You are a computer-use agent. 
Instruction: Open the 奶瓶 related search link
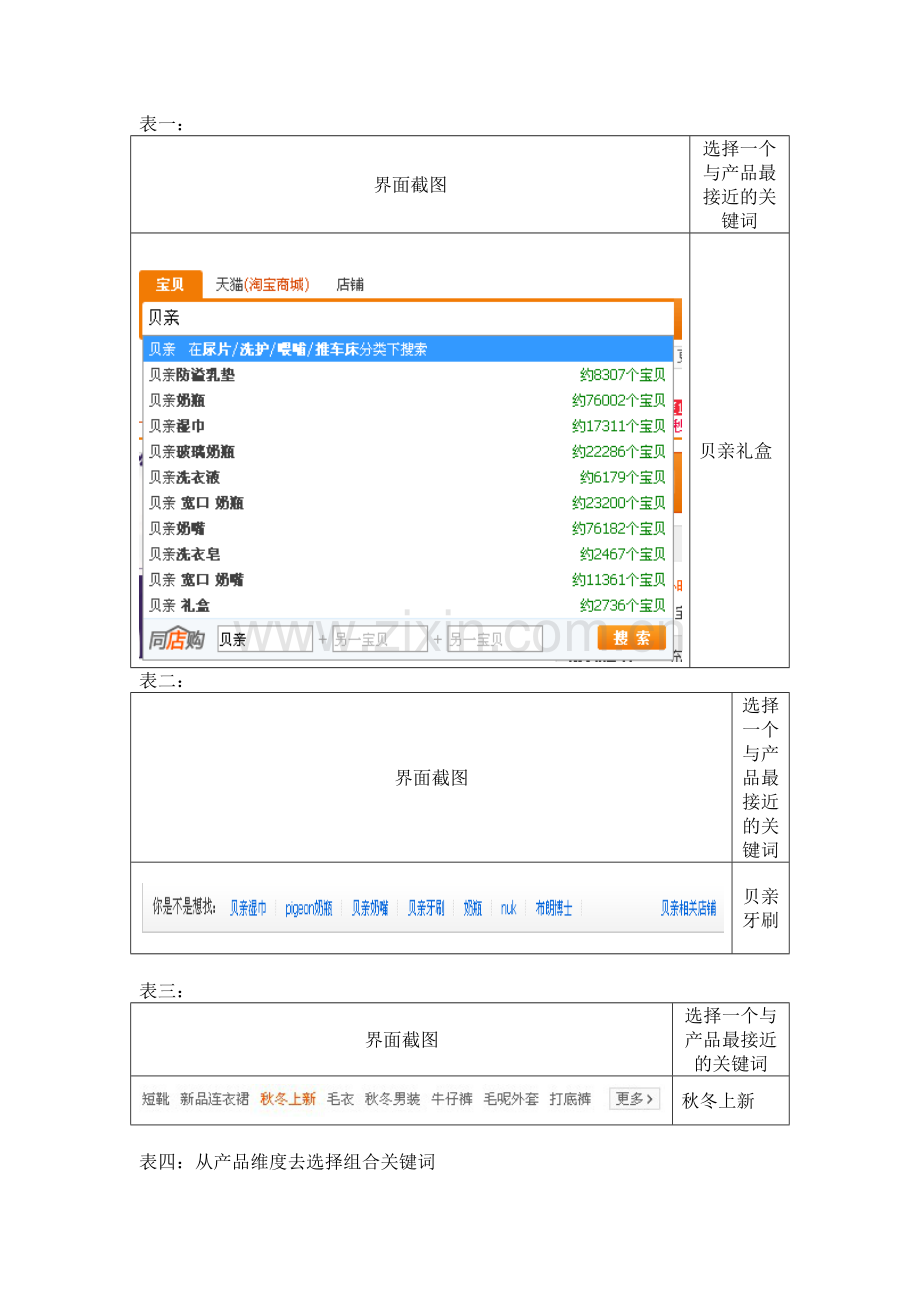coord(473,908)
